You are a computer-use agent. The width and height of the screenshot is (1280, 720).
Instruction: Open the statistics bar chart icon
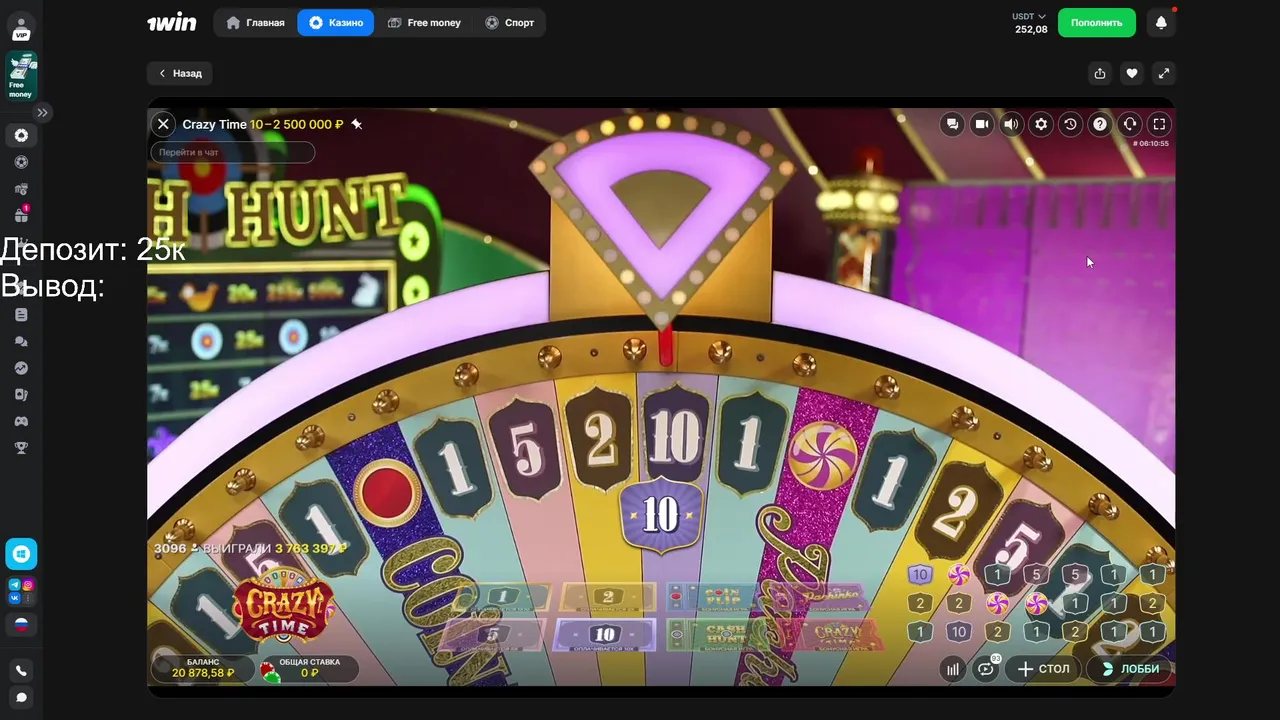(x=953, y=669)
